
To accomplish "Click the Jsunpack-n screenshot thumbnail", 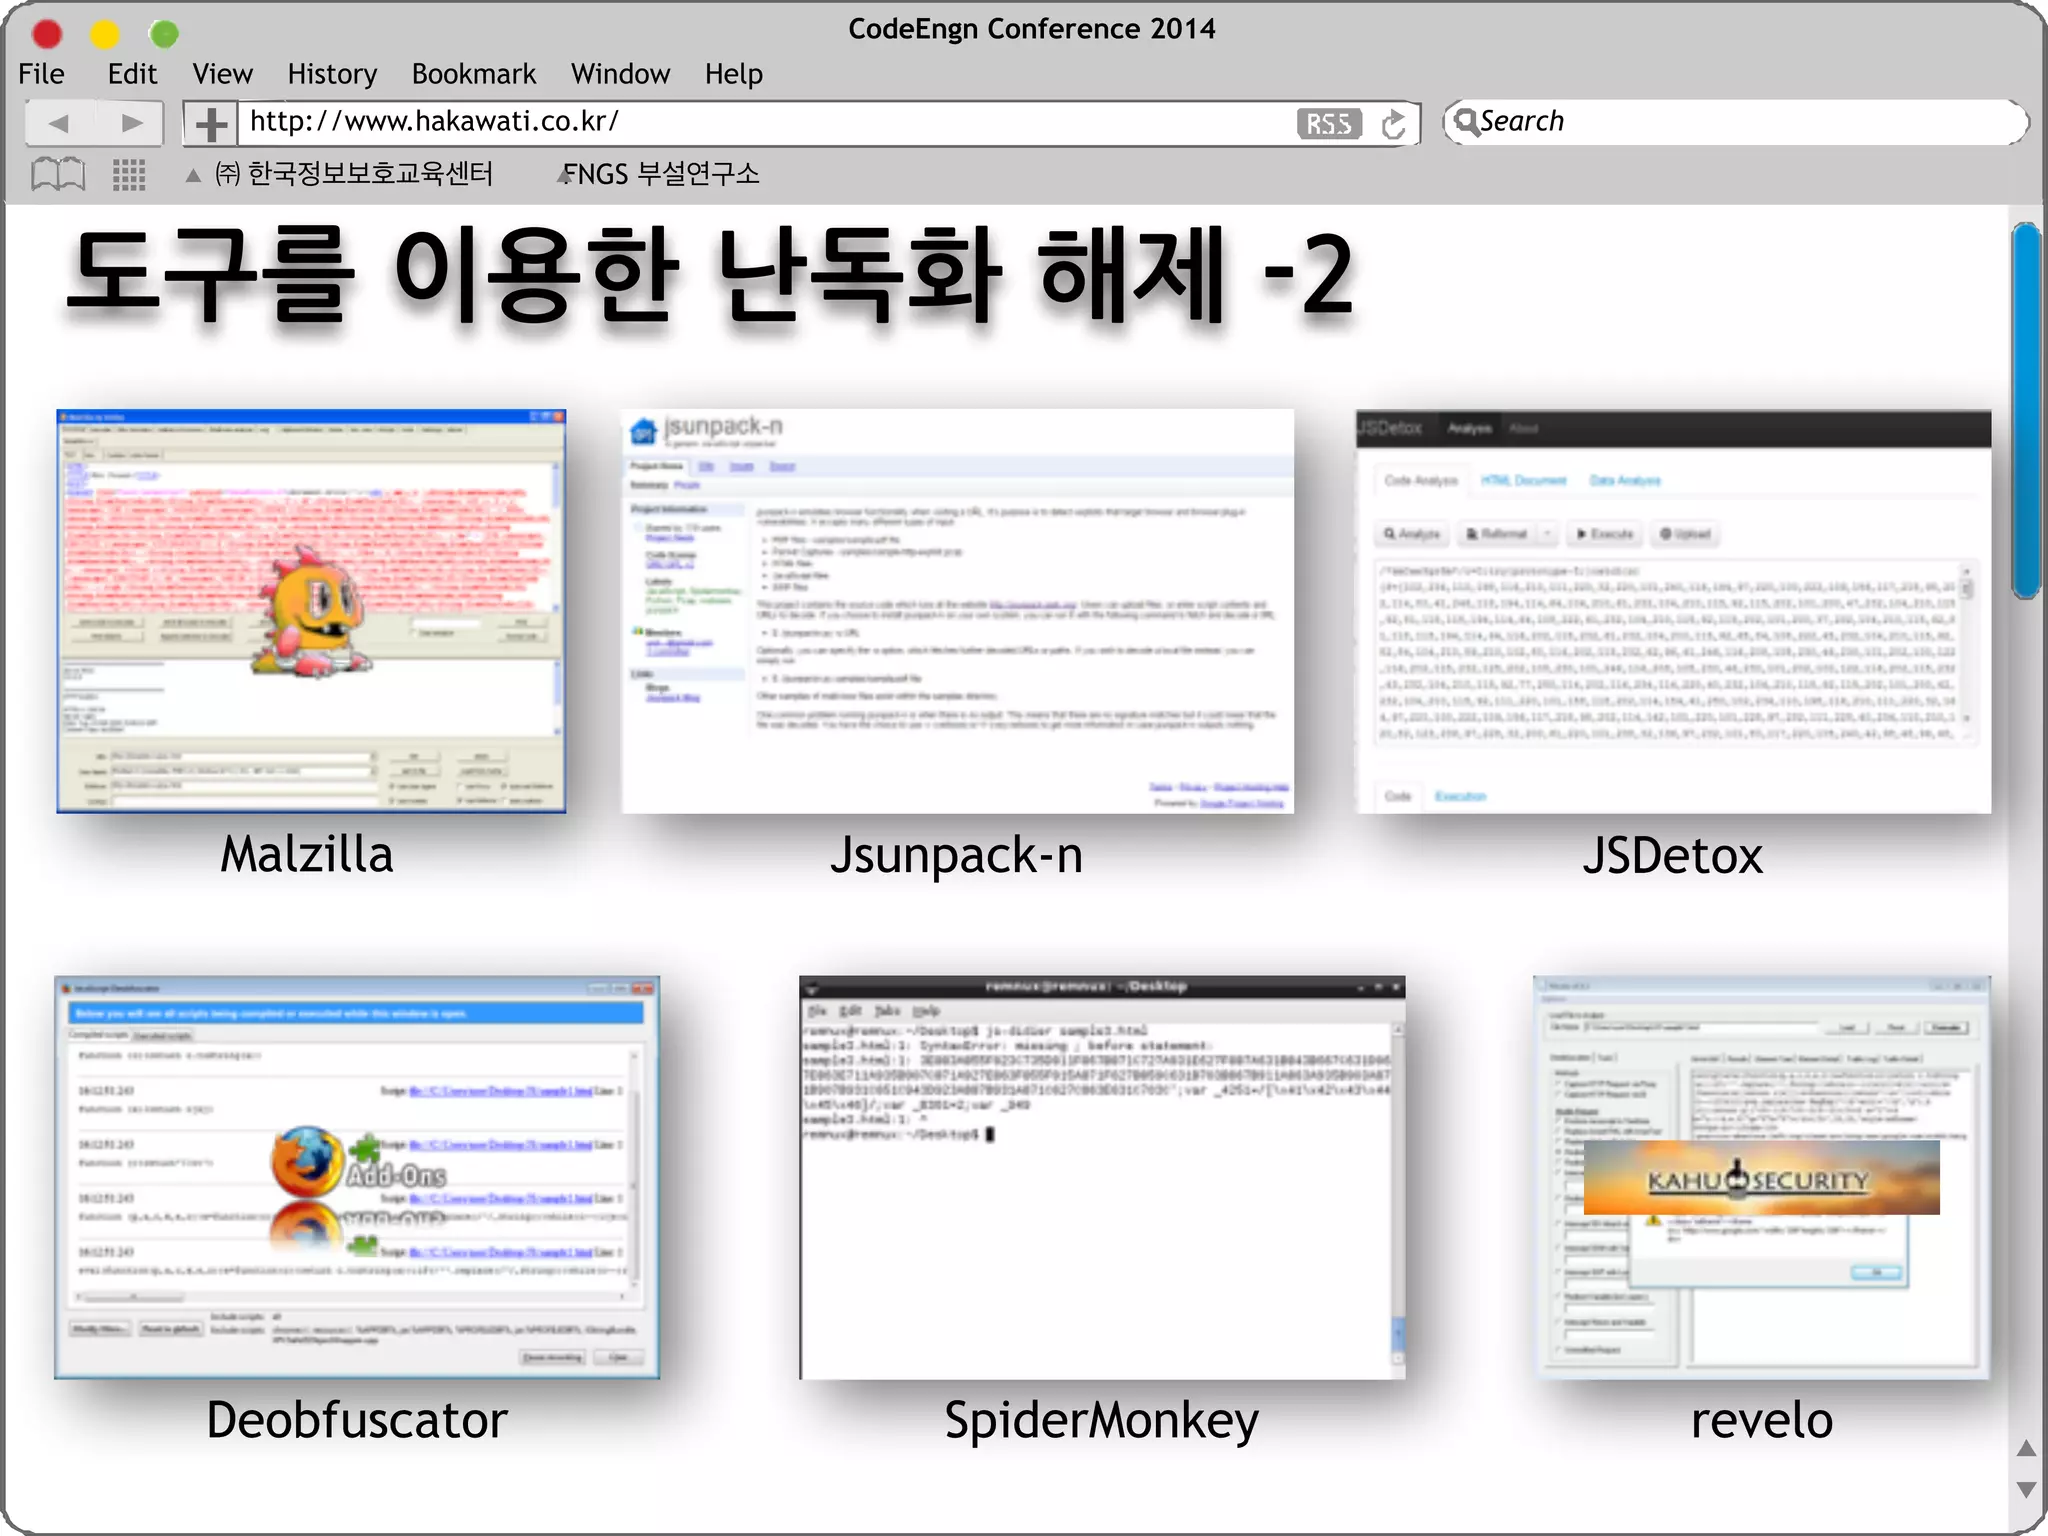I will (957, 611).
